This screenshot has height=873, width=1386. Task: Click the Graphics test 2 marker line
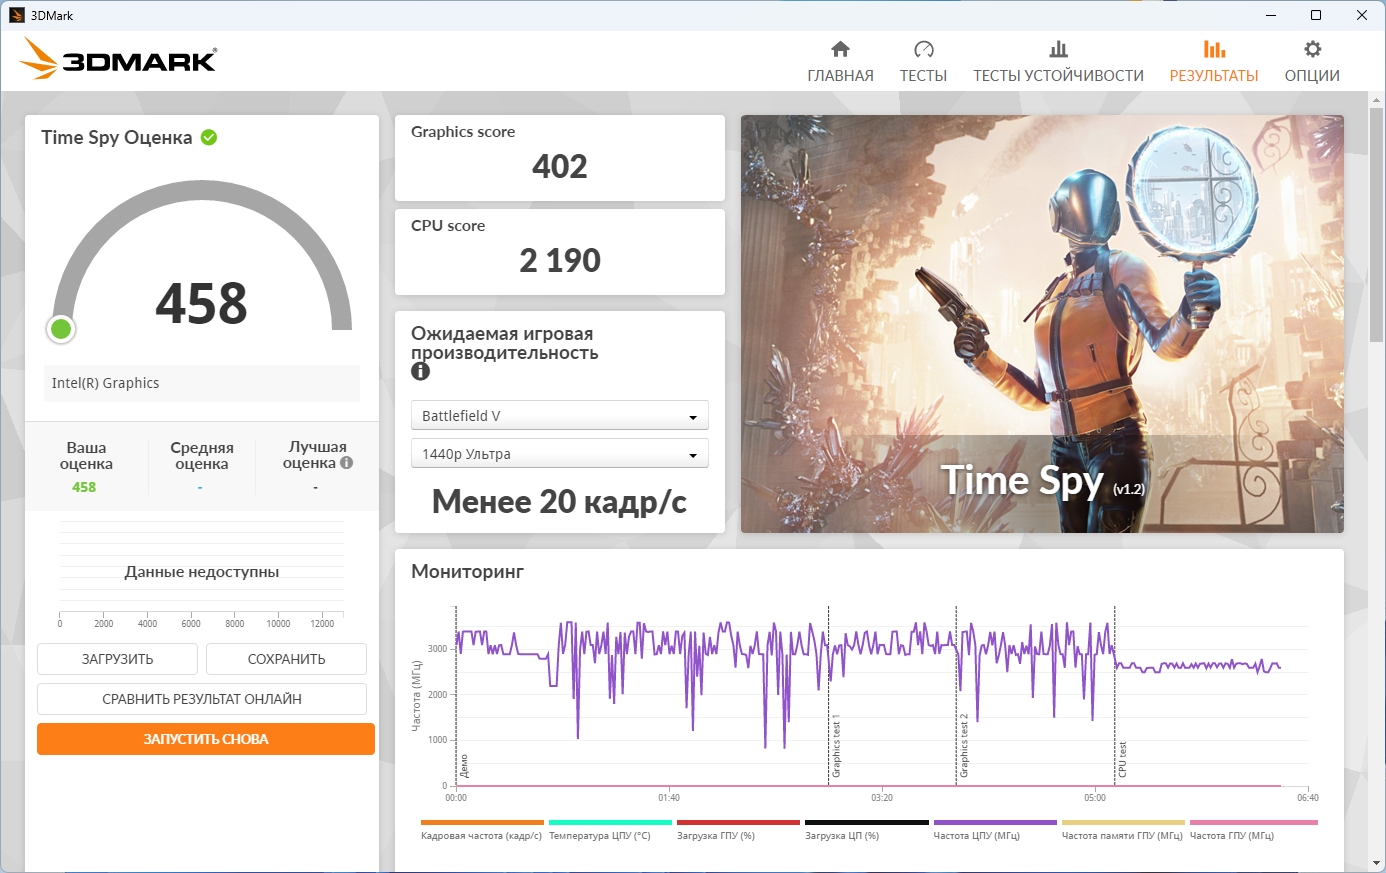pyautogui.click(x=957, y=695)
